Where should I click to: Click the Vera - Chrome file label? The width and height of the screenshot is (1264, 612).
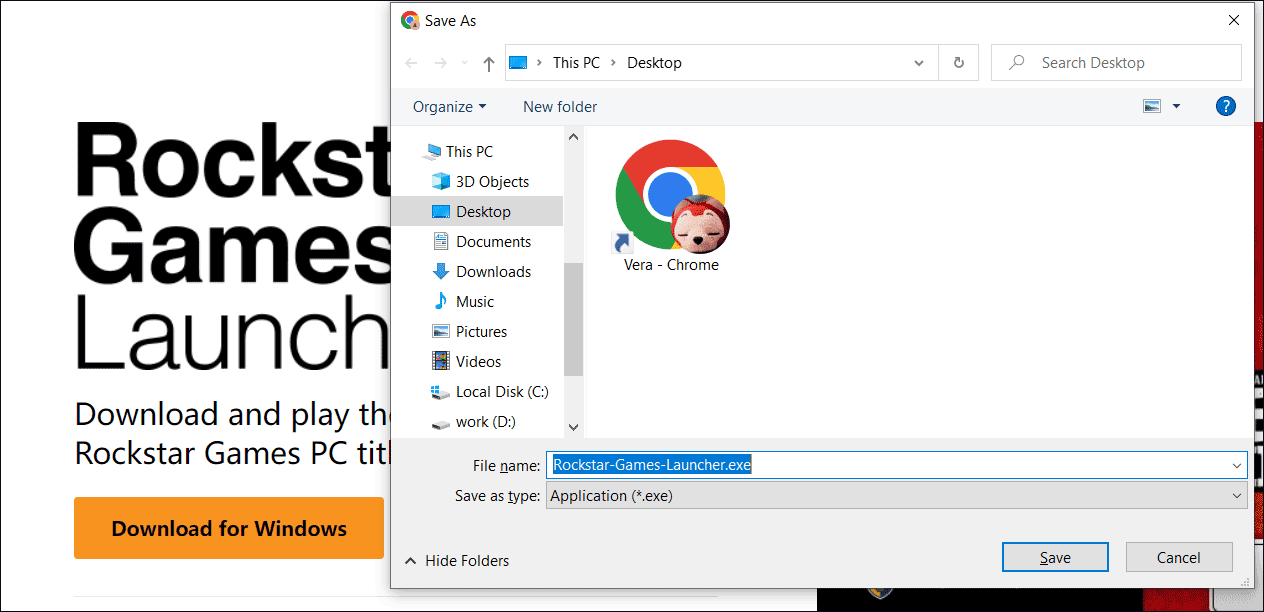point(671,265)
